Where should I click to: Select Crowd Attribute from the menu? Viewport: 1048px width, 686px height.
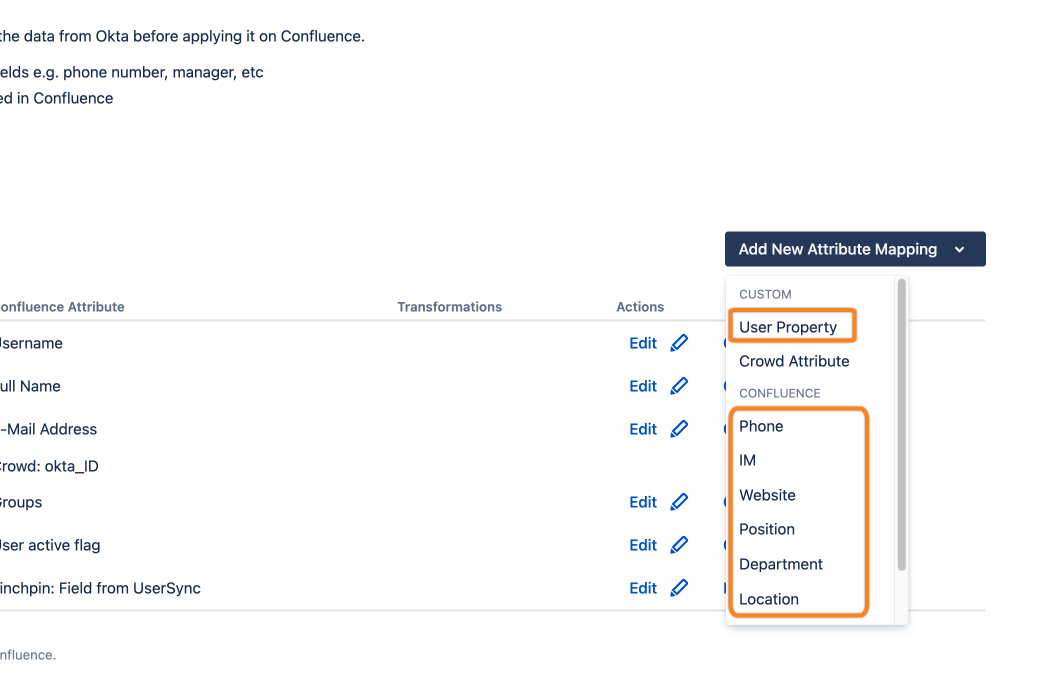coord(794,361)
